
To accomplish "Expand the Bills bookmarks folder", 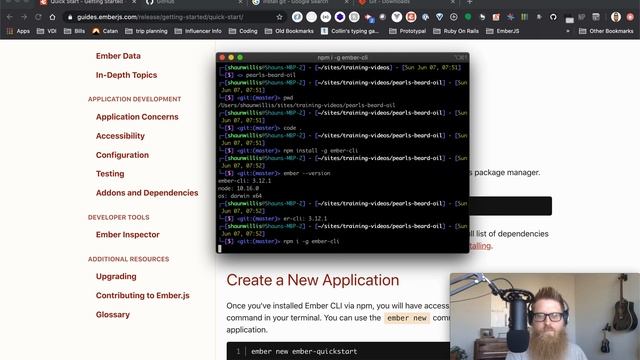I will 74,31.
